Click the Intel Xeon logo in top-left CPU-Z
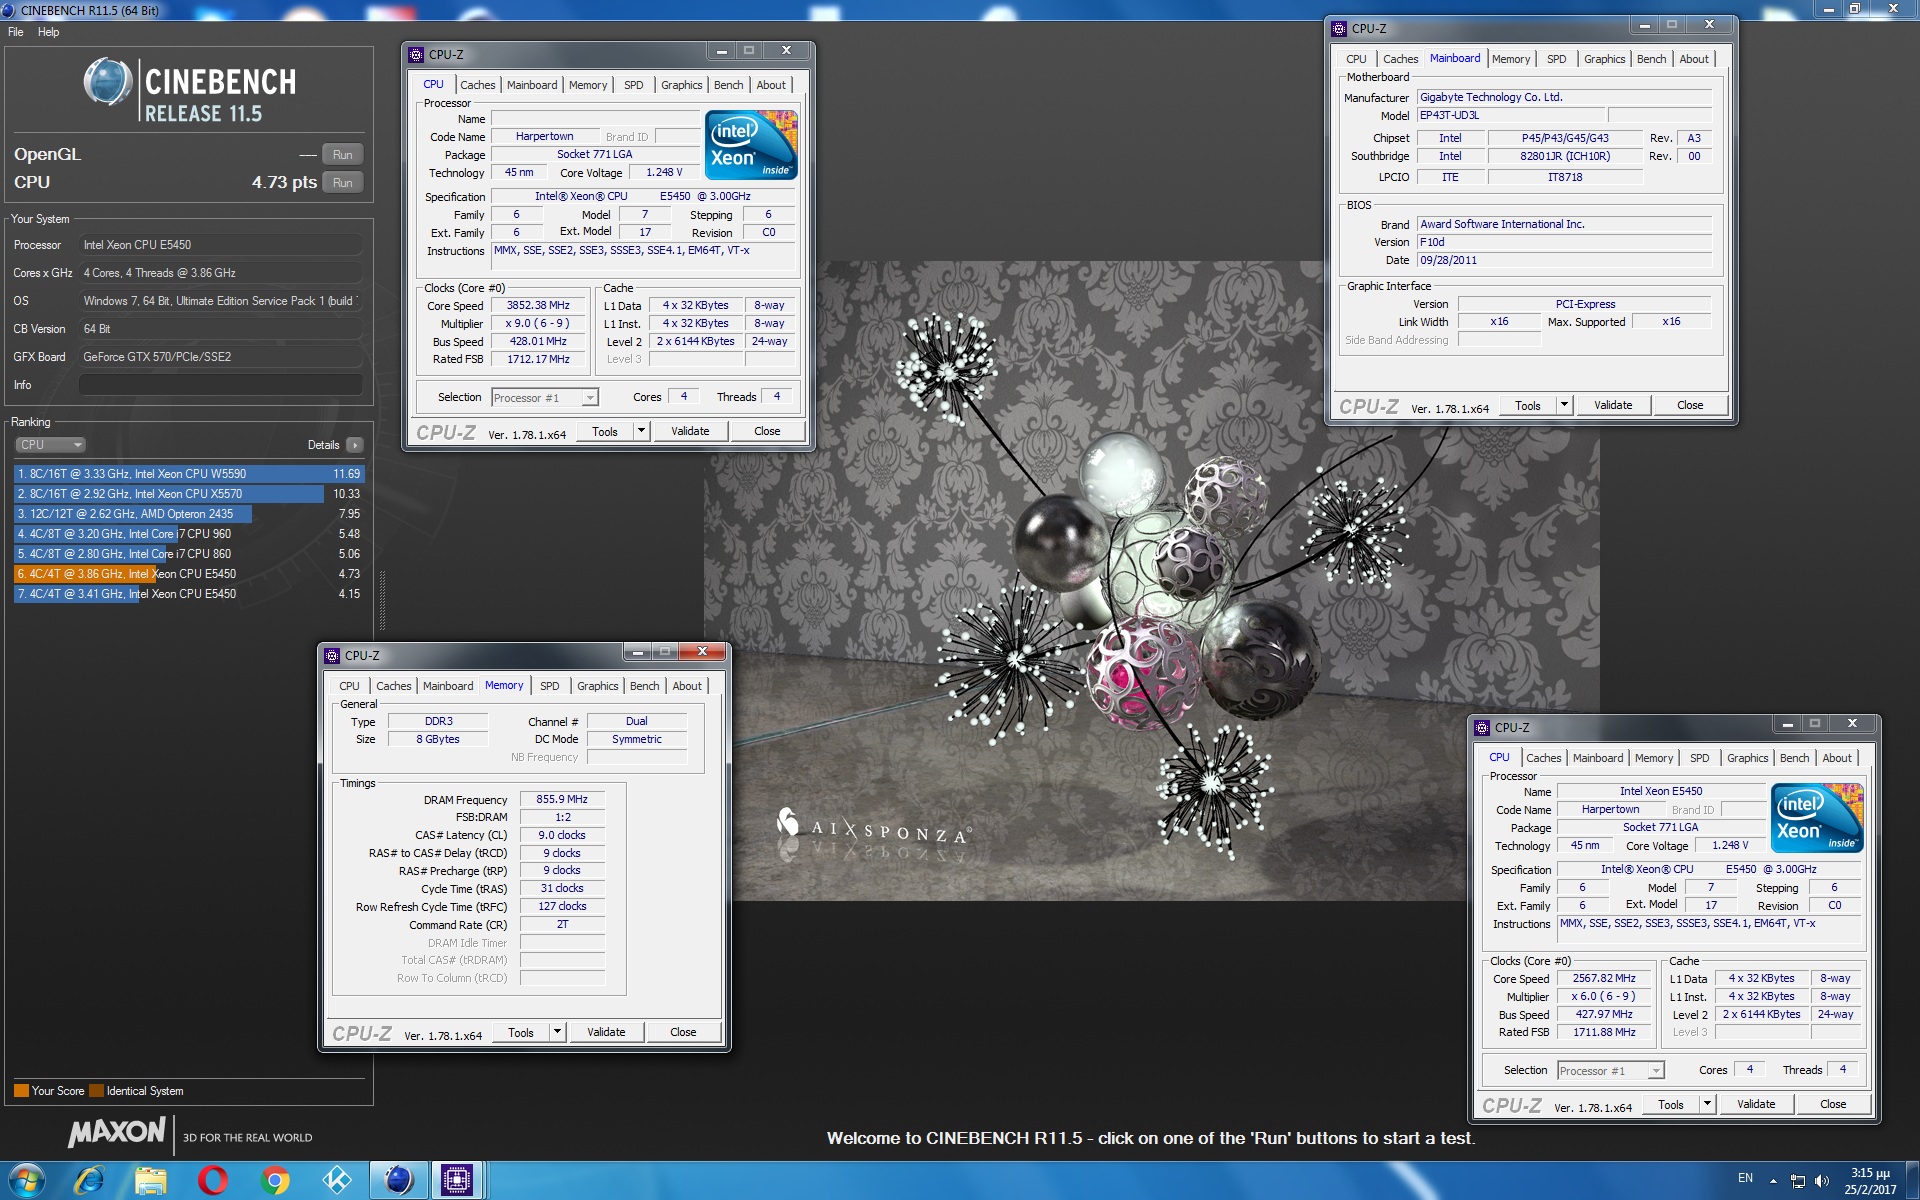This screenshot has height=1200, width=1920. pos(751,145)
